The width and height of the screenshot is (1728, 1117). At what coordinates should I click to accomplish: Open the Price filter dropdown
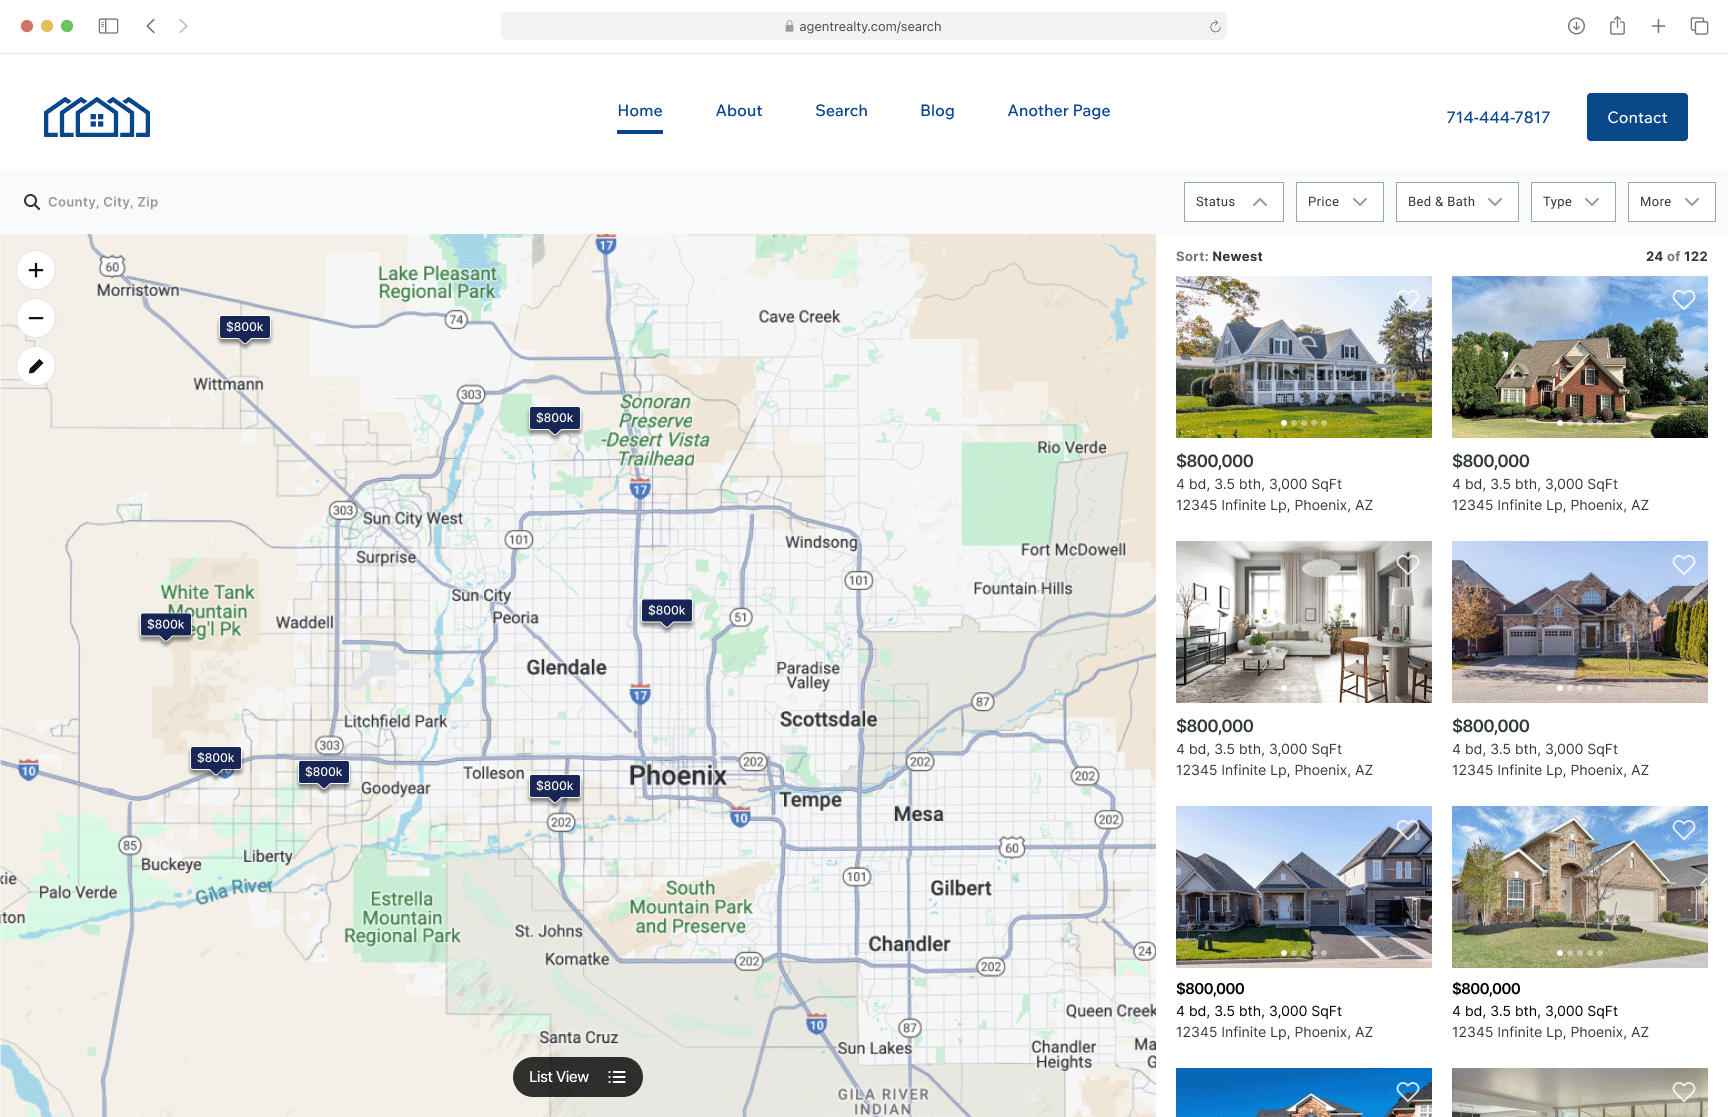(1338, 201)
